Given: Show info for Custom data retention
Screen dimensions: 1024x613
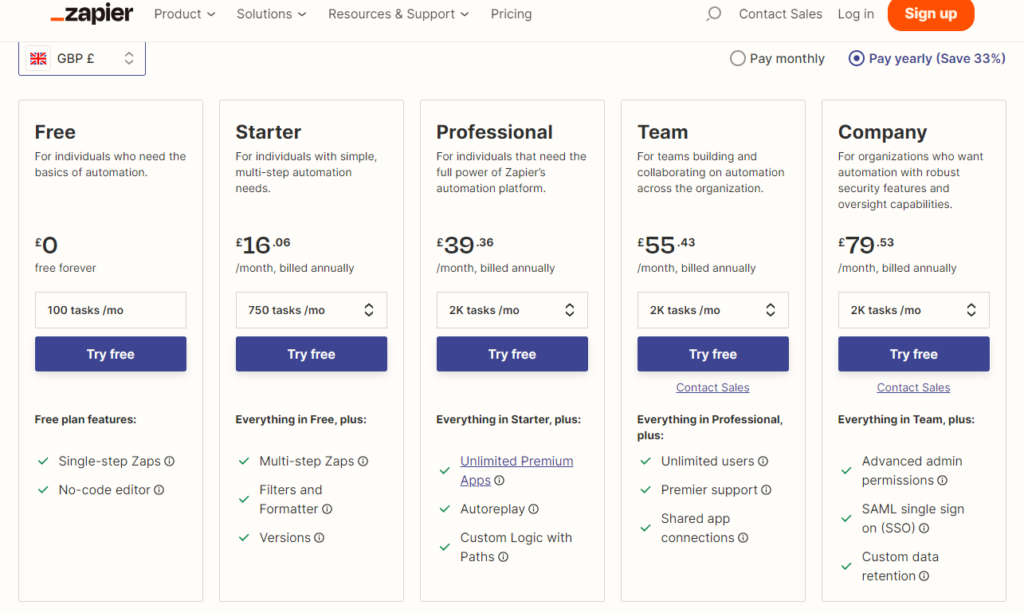Looking at the screenshot, I should (x=924, y=576).
